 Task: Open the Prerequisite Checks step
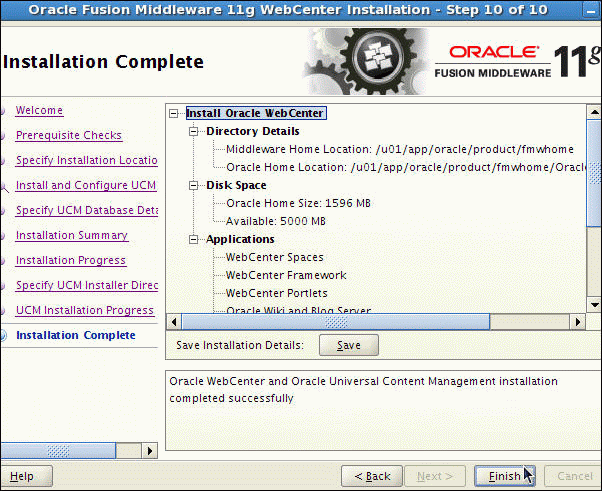pyautogui.click(x=69, y=135)
